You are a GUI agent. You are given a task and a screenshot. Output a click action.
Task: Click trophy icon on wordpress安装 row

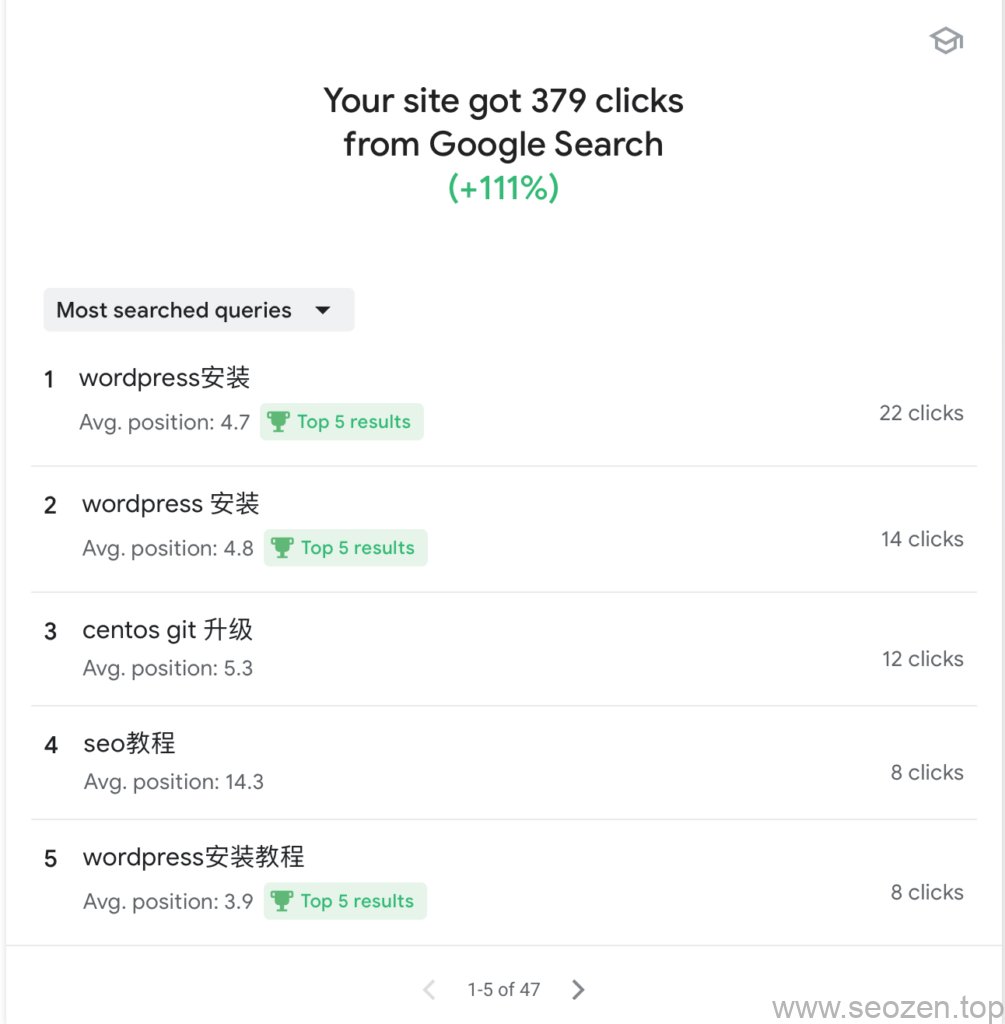(x=278, y=422)
